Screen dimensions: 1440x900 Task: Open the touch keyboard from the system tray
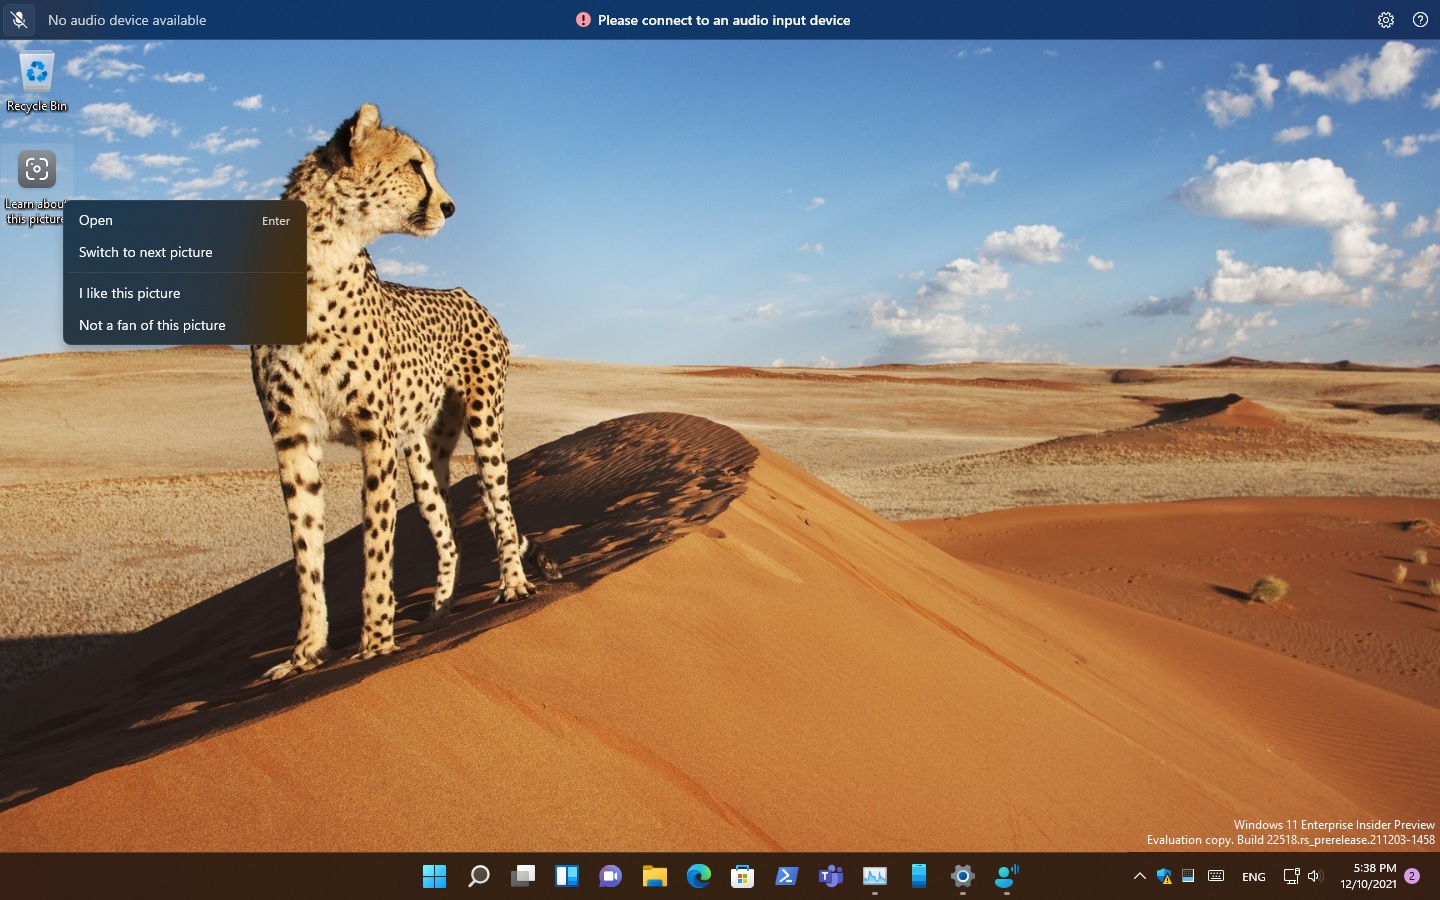pos(1216,876)
